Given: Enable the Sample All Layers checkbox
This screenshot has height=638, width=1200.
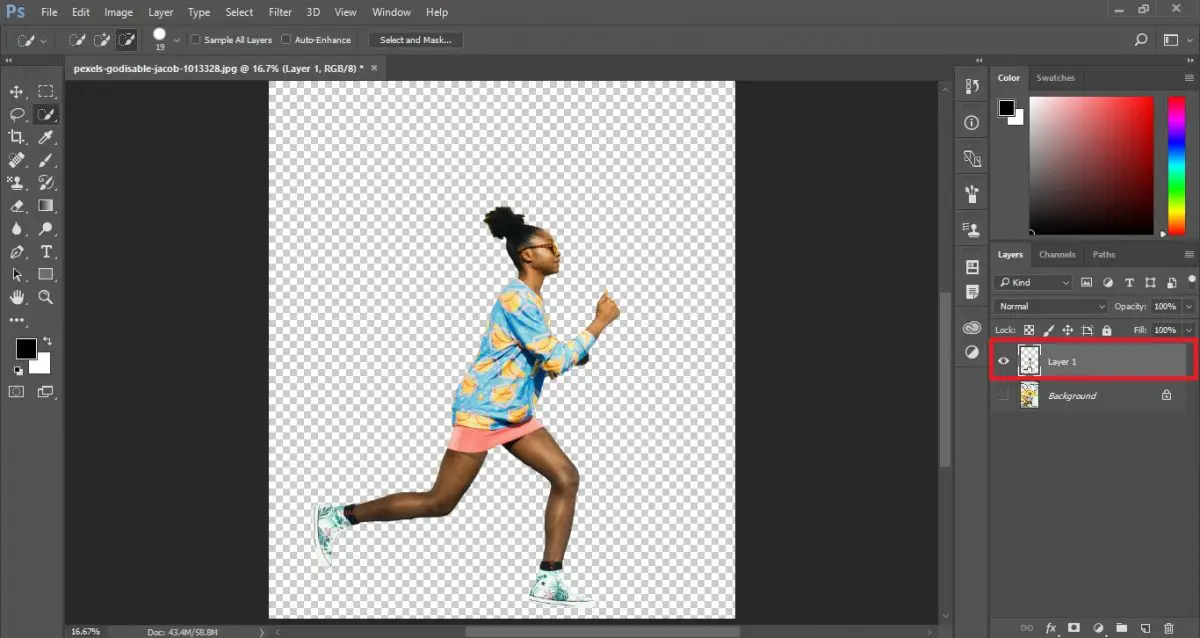Looking at the screenshot, I should click(x=196, y=39).
